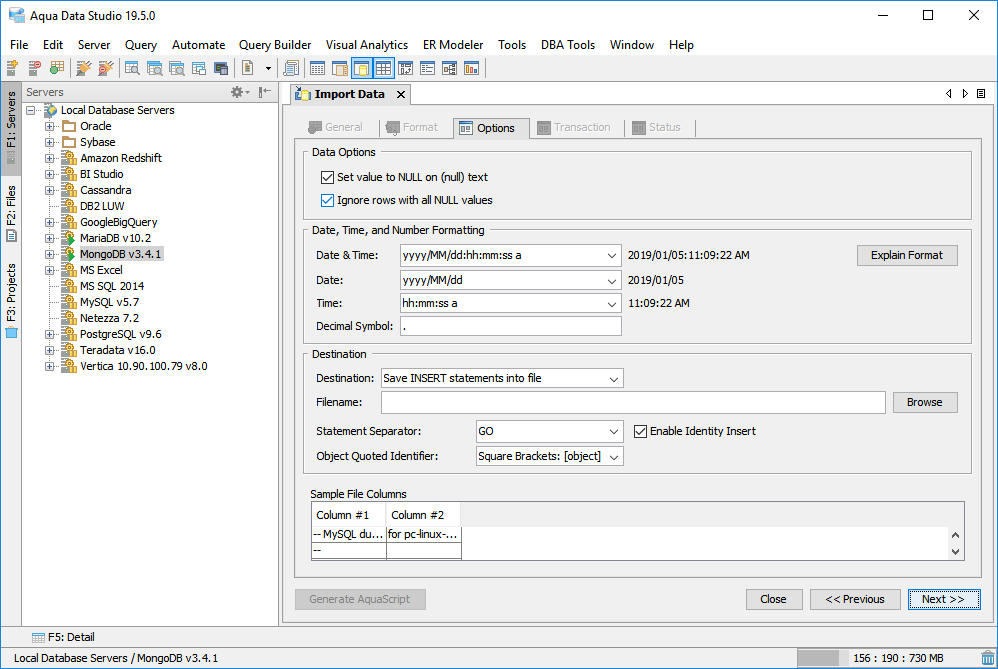Screen dimensions: 998x669
Task: Click the table with green circle toolbar icon
Action: 57,68
